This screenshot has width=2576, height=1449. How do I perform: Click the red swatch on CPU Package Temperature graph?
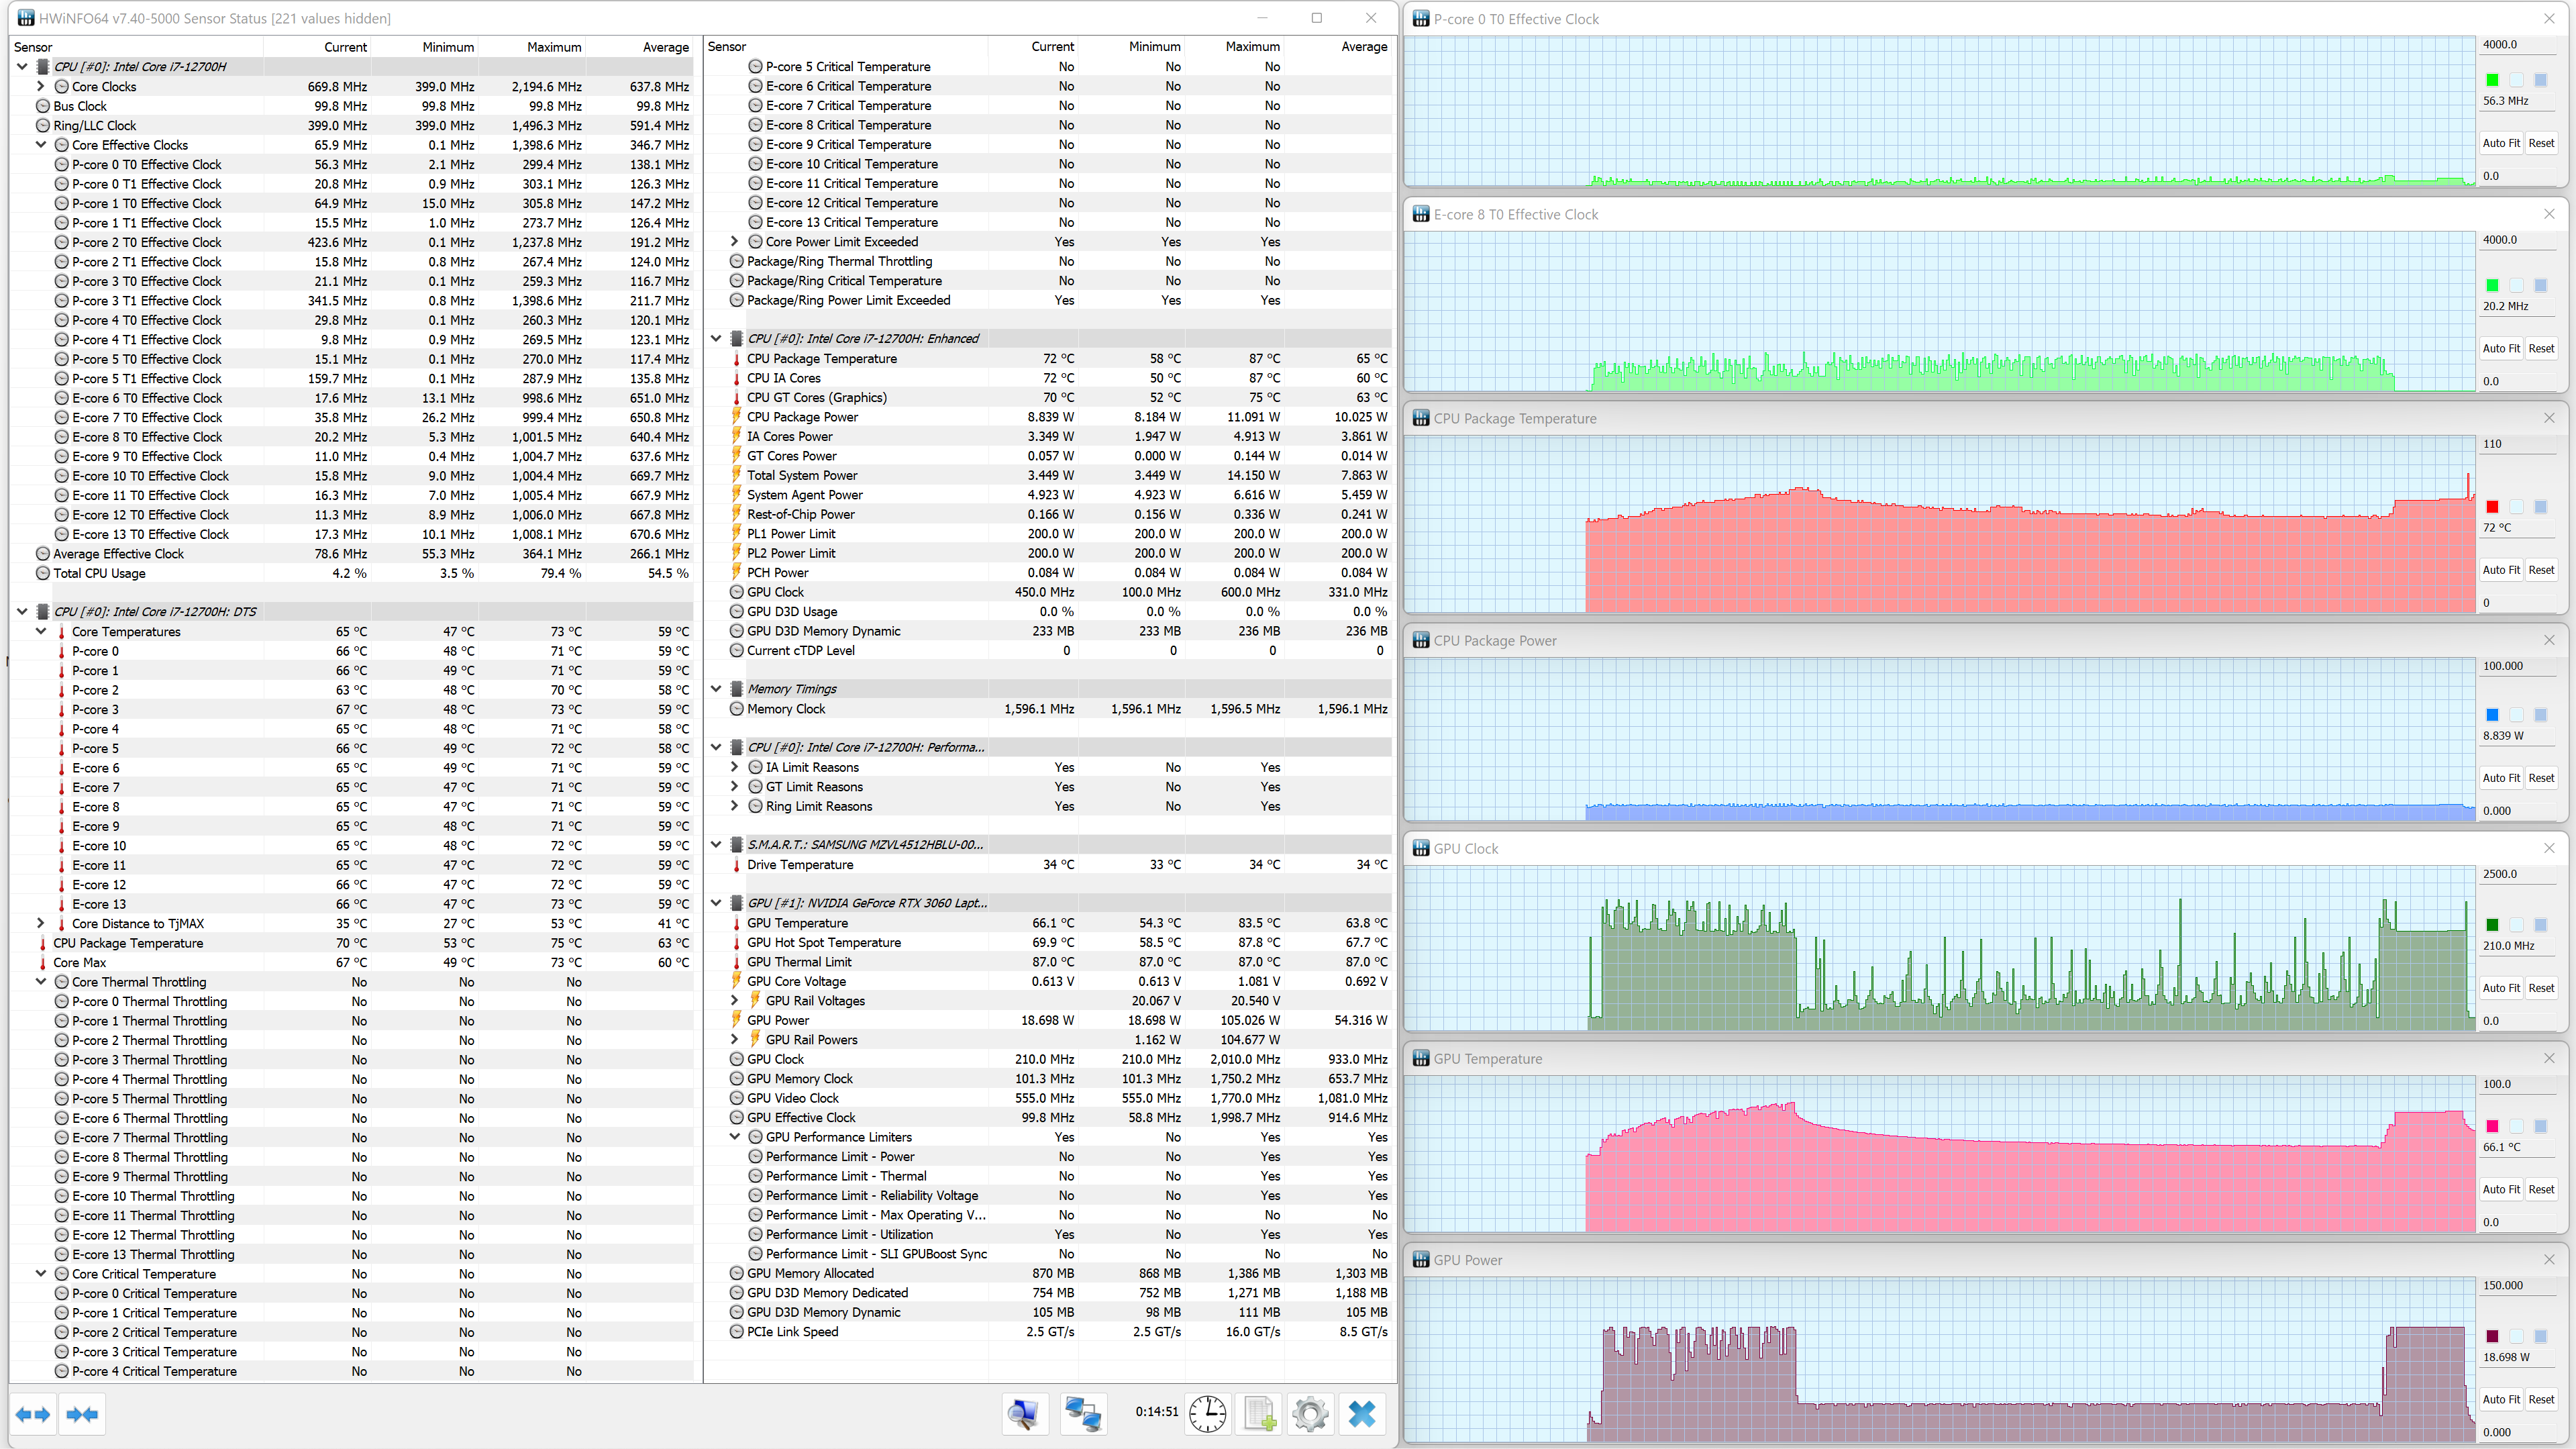(2492, 507)
